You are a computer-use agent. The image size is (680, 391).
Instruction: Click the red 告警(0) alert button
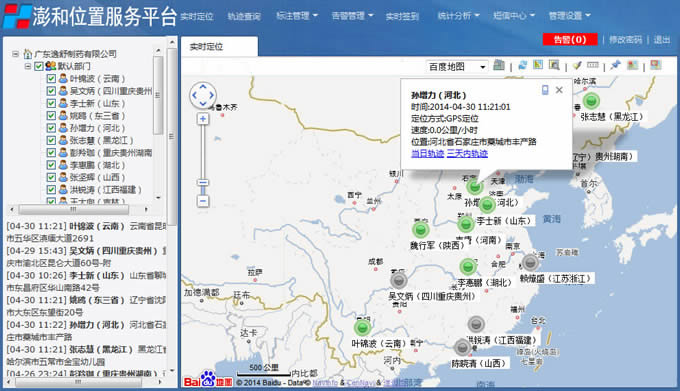pyautogui.click(x=570, y=39)
